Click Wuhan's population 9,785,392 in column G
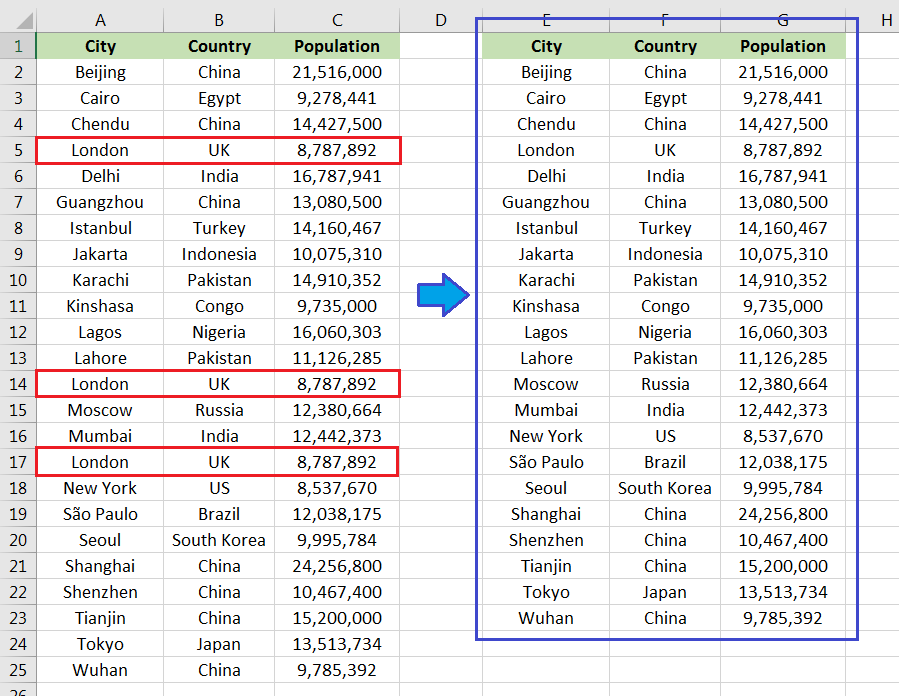Image resolution: width=899 pixels, height=696 pixels. pyautogui.click(x=783, y=618)
